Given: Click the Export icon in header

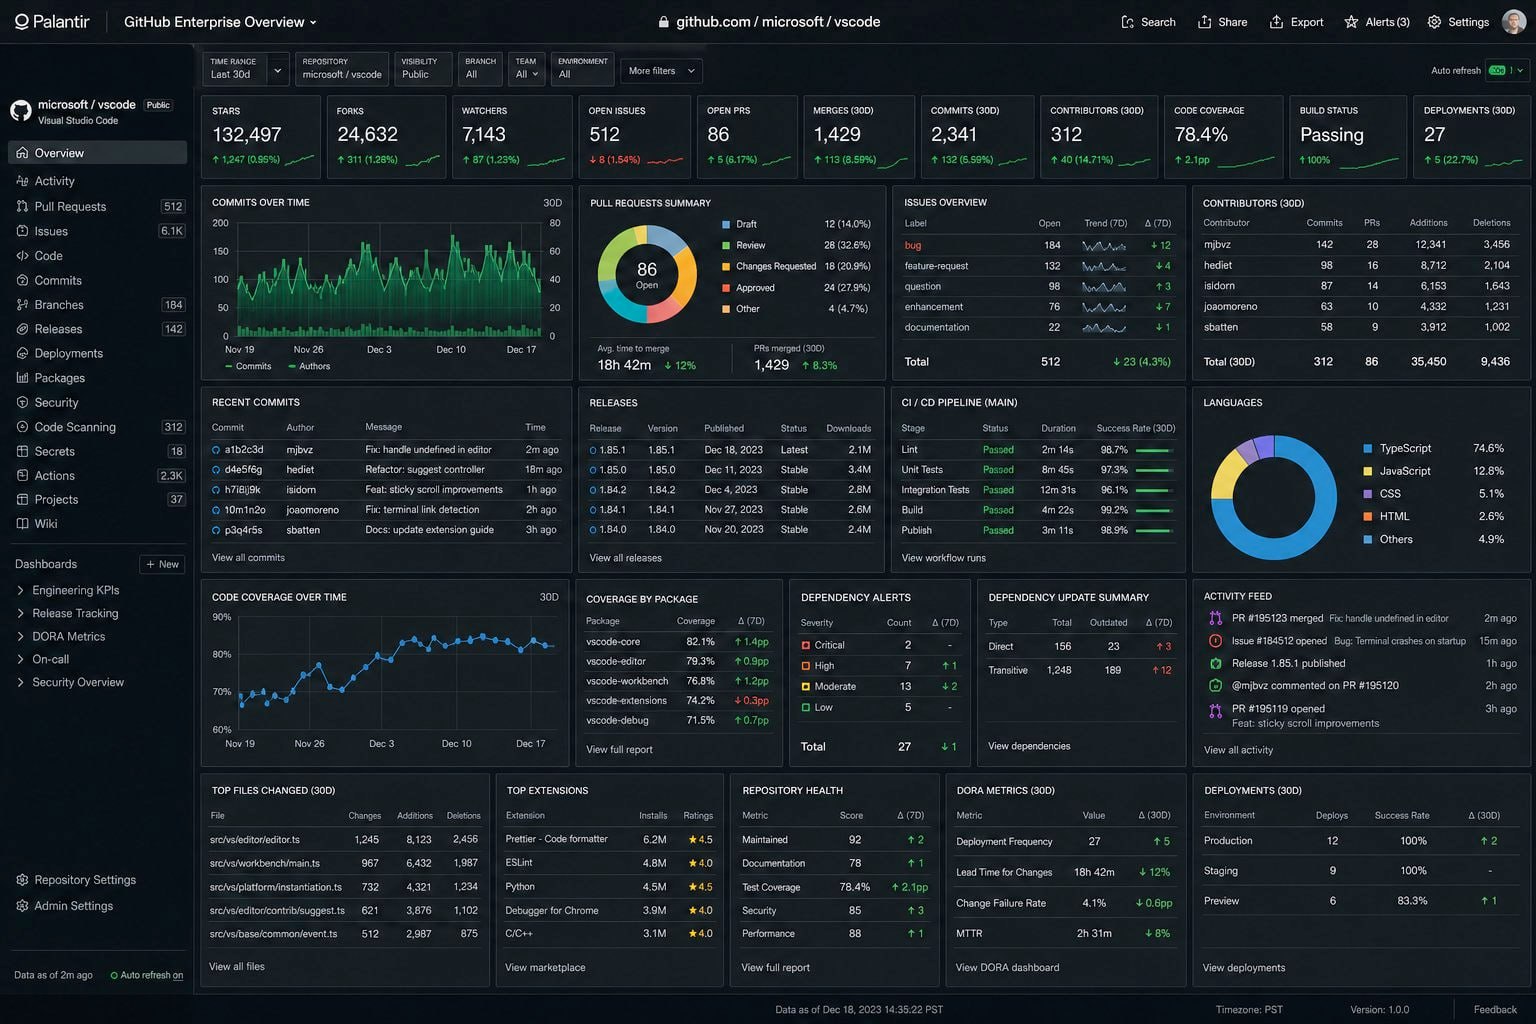Looking at the screenshot, I should [1276, 22].
